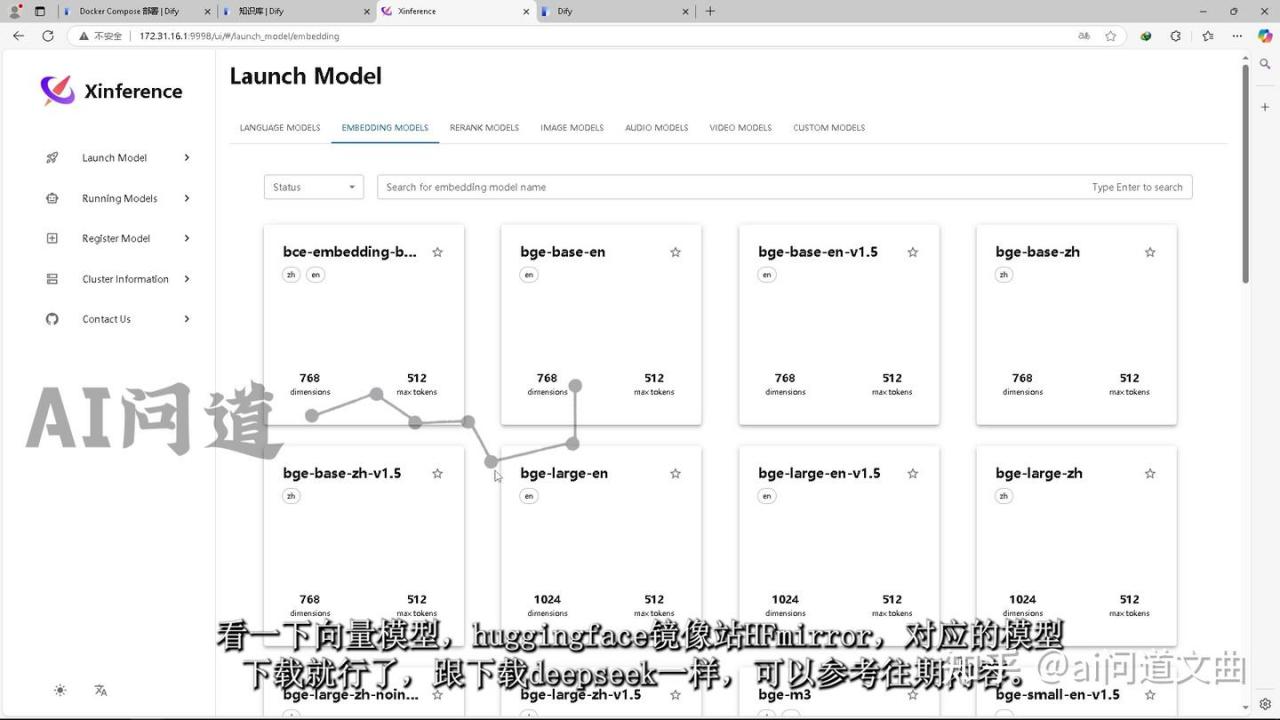Click the Running Models icon in sidebar
The width and height of the screenshot is (1280, 720).
pos(52,198)
